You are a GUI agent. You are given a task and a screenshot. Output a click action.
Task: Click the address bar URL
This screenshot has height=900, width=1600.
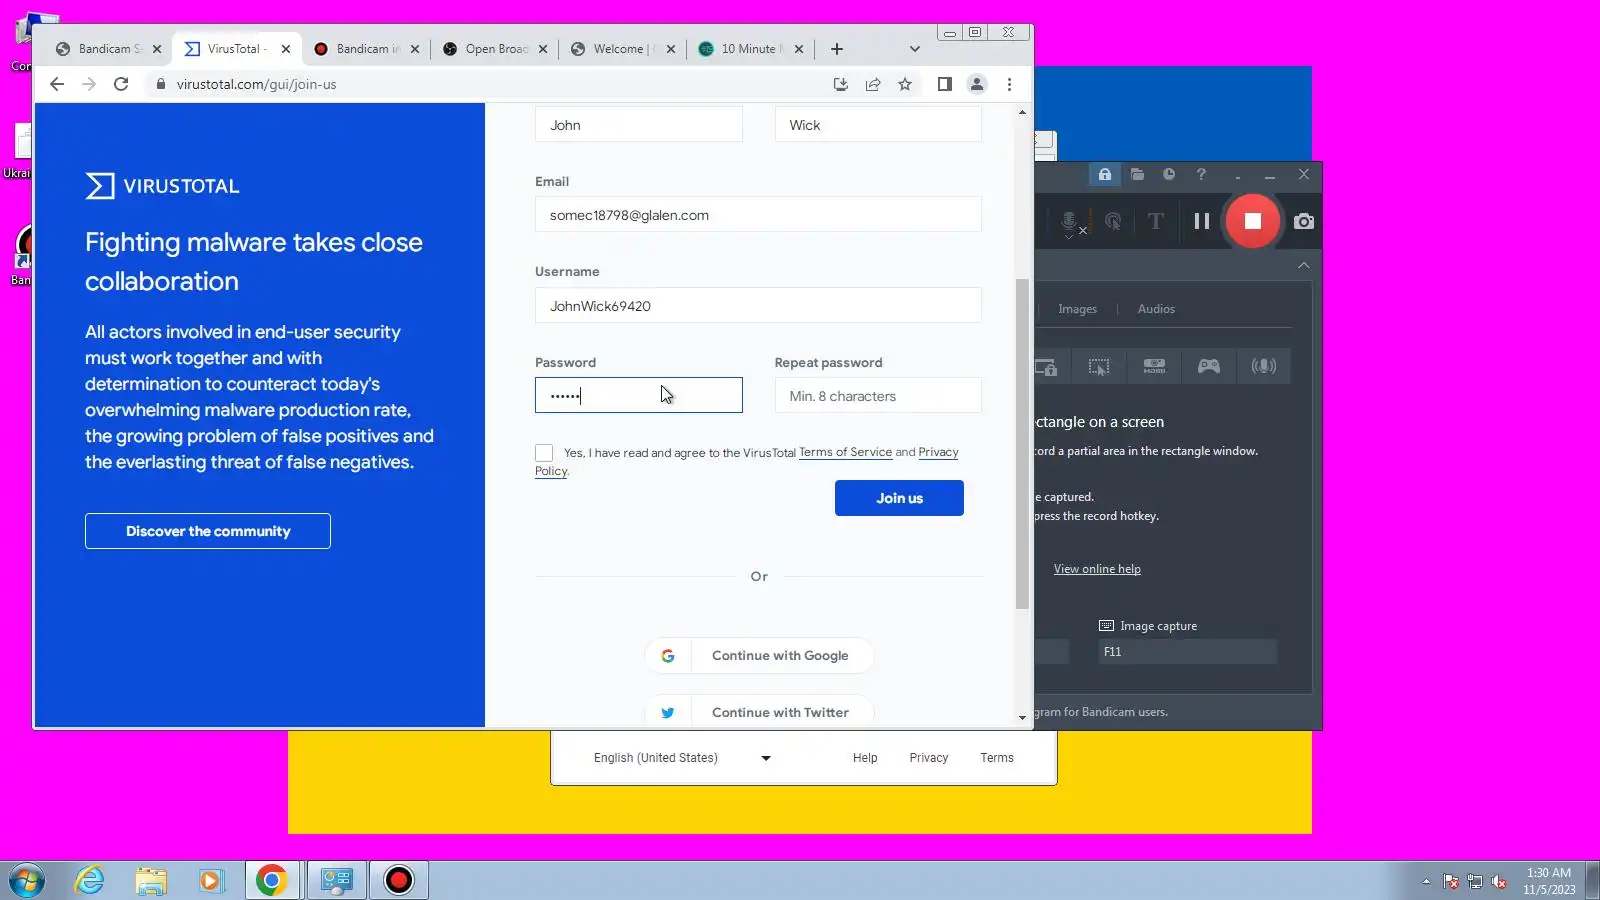(256, 84)
